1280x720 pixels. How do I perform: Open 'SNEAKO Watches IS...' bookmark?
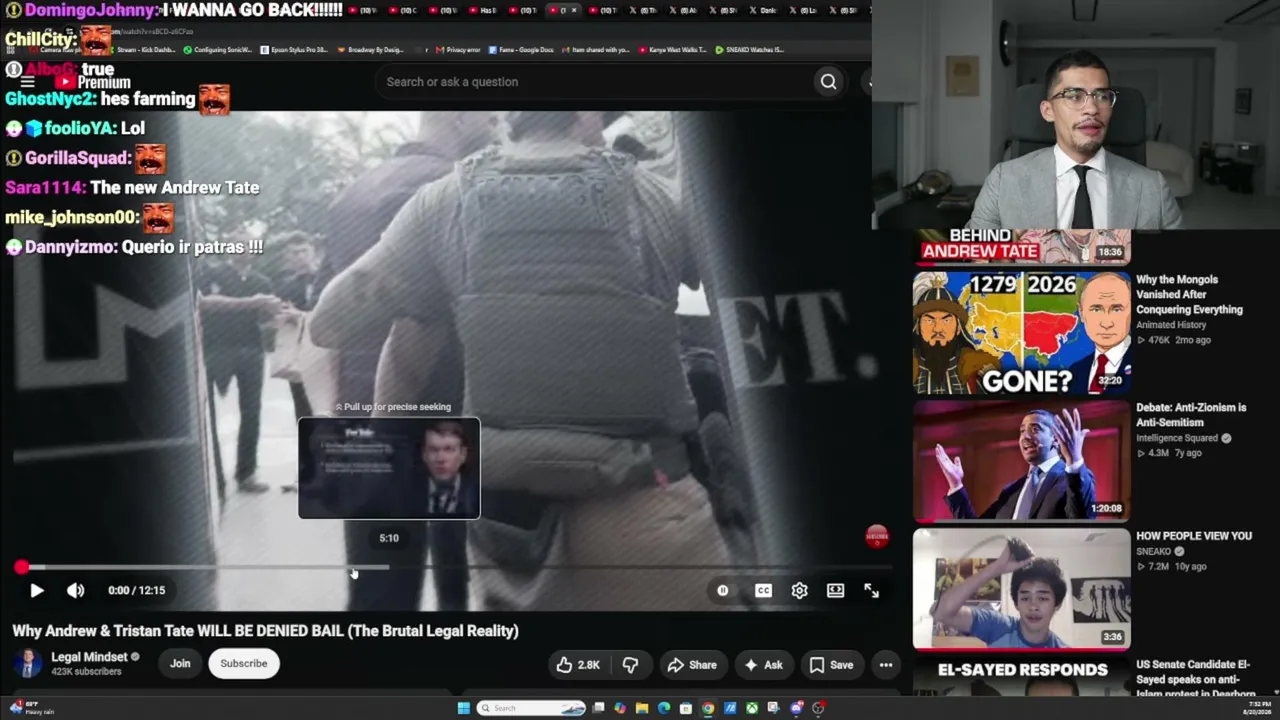(x=749, y=49)
